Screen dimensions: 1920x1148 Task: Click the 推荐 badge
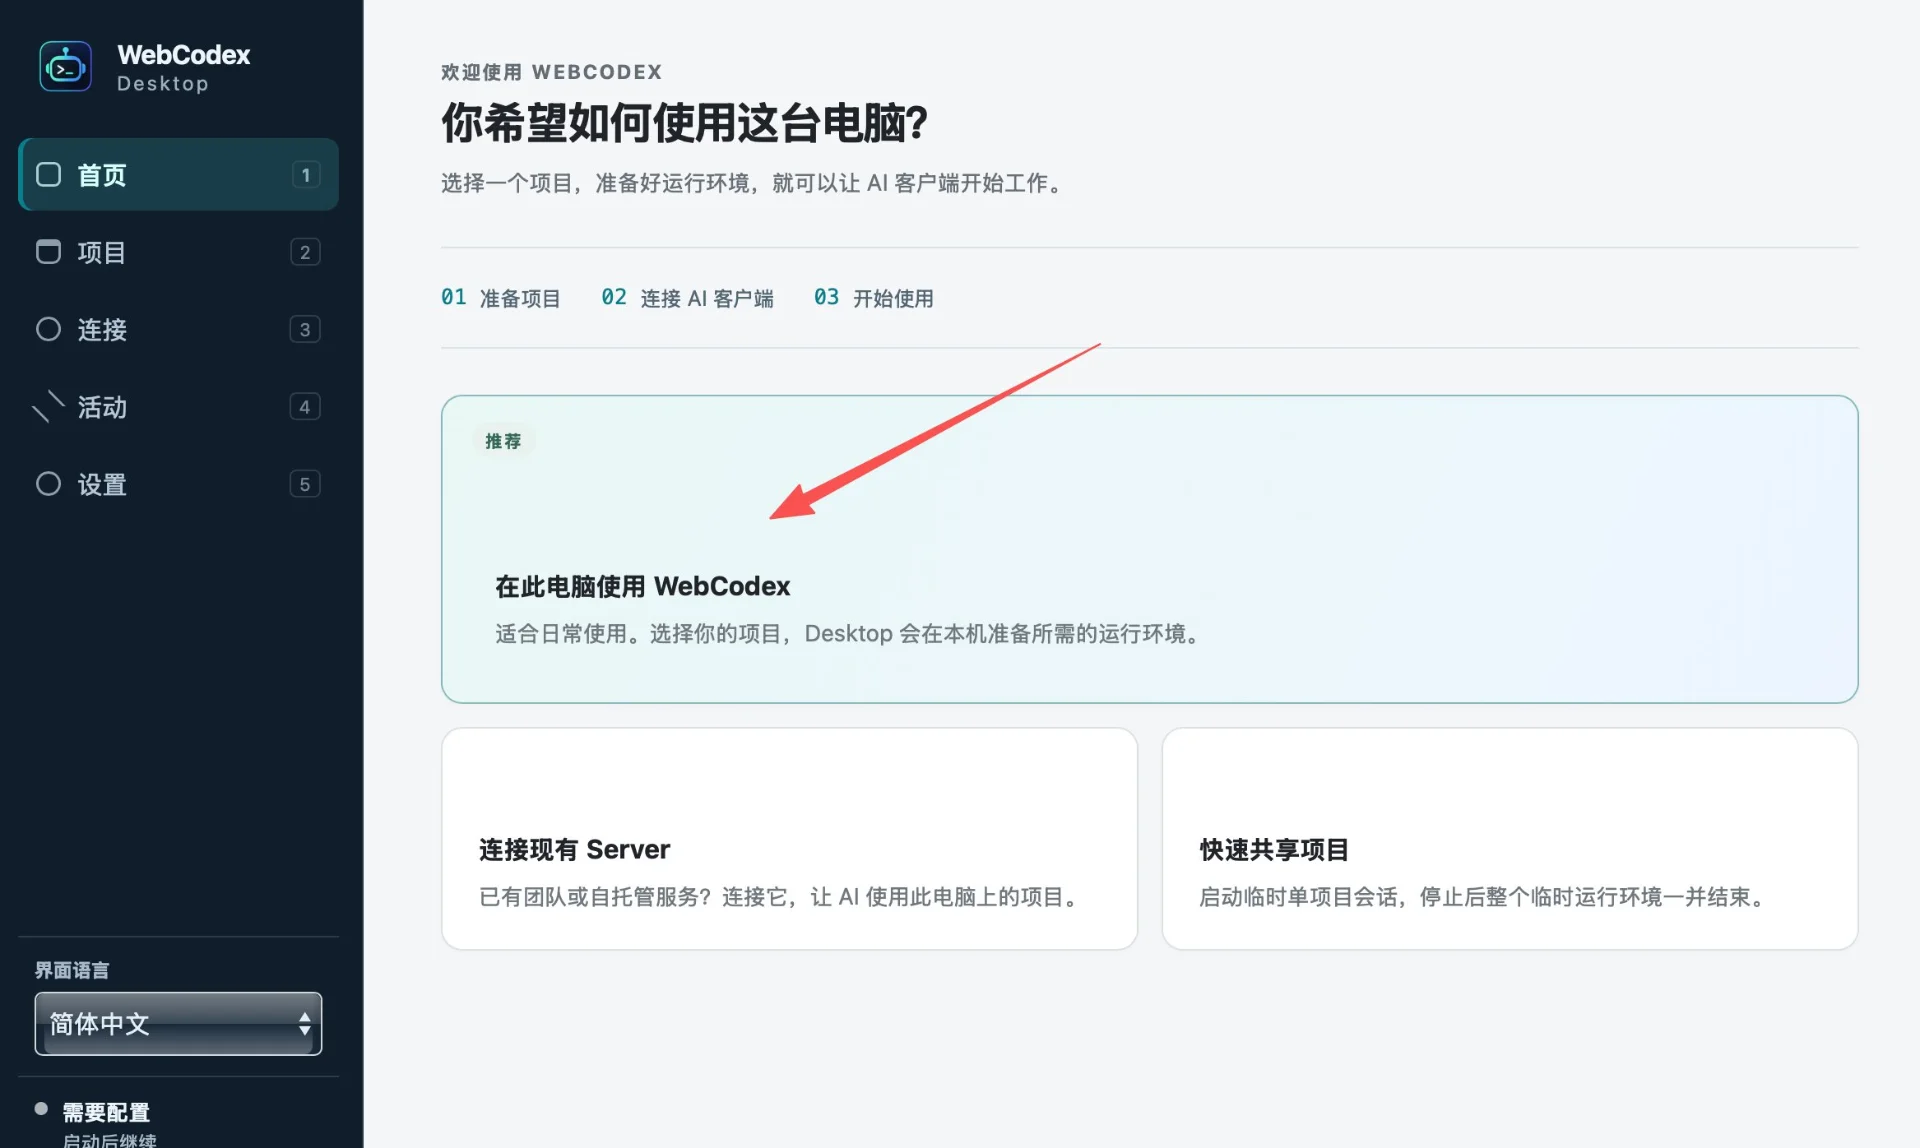tap(503, 441)
